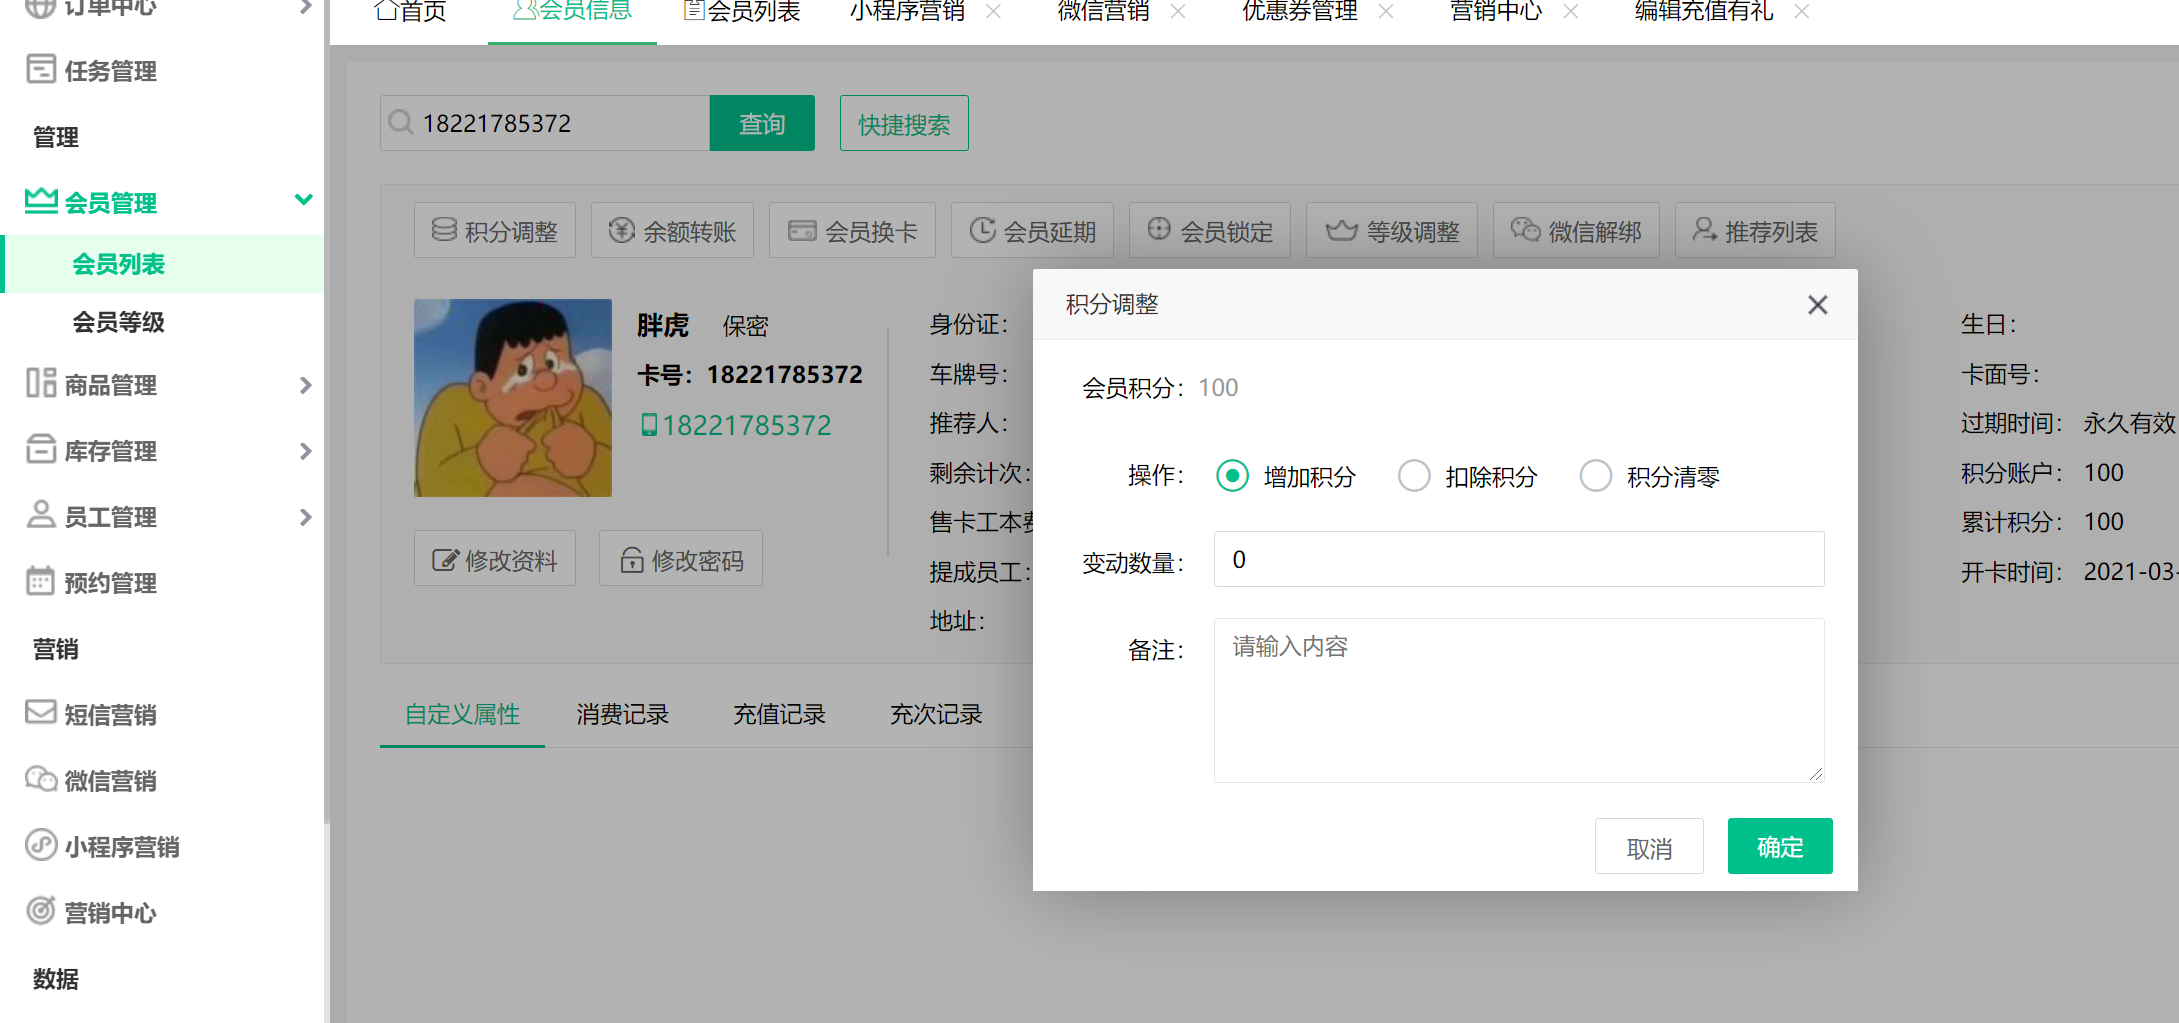Select the 扣除积分 deduct points option
The image size is (2179, 1023).
click(1414, 476)
